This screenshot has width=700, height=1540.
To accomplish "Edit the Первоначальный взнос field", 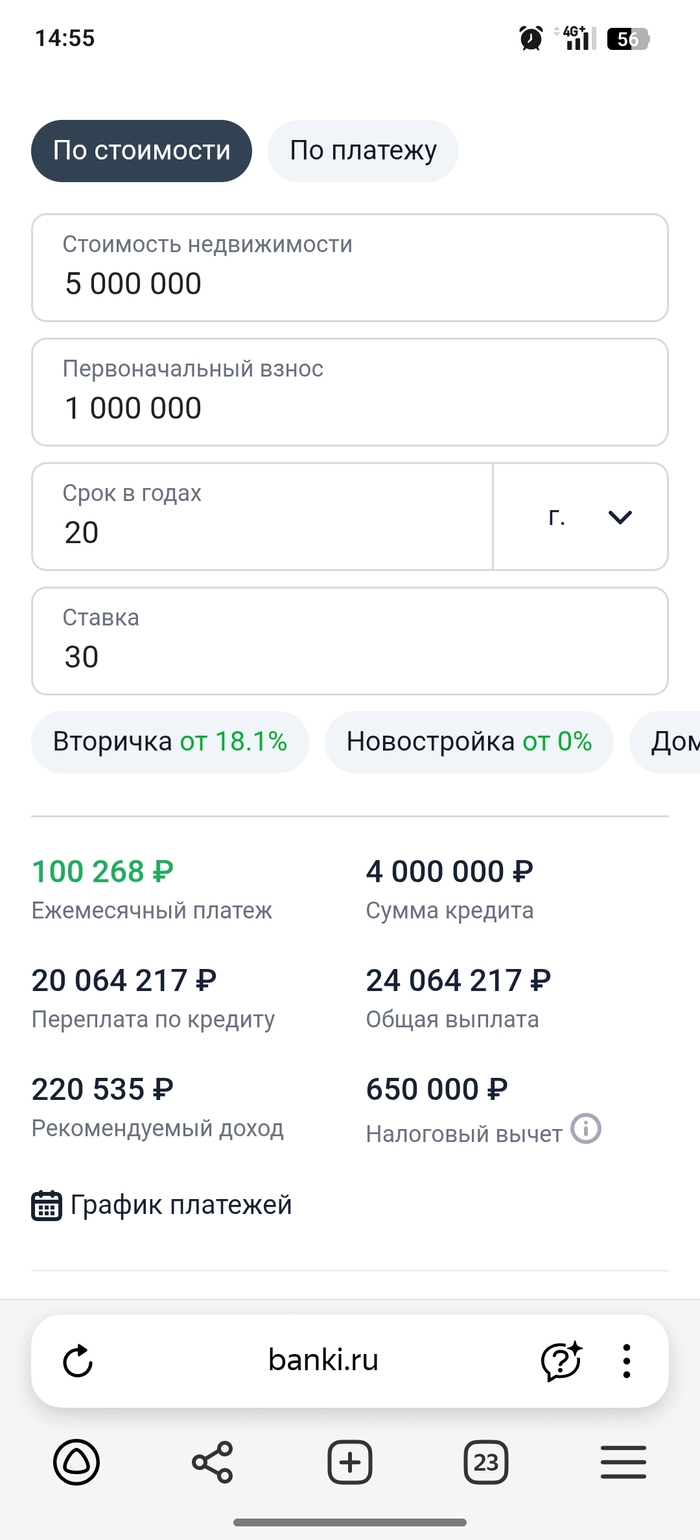I will click(x=349, y=392).
